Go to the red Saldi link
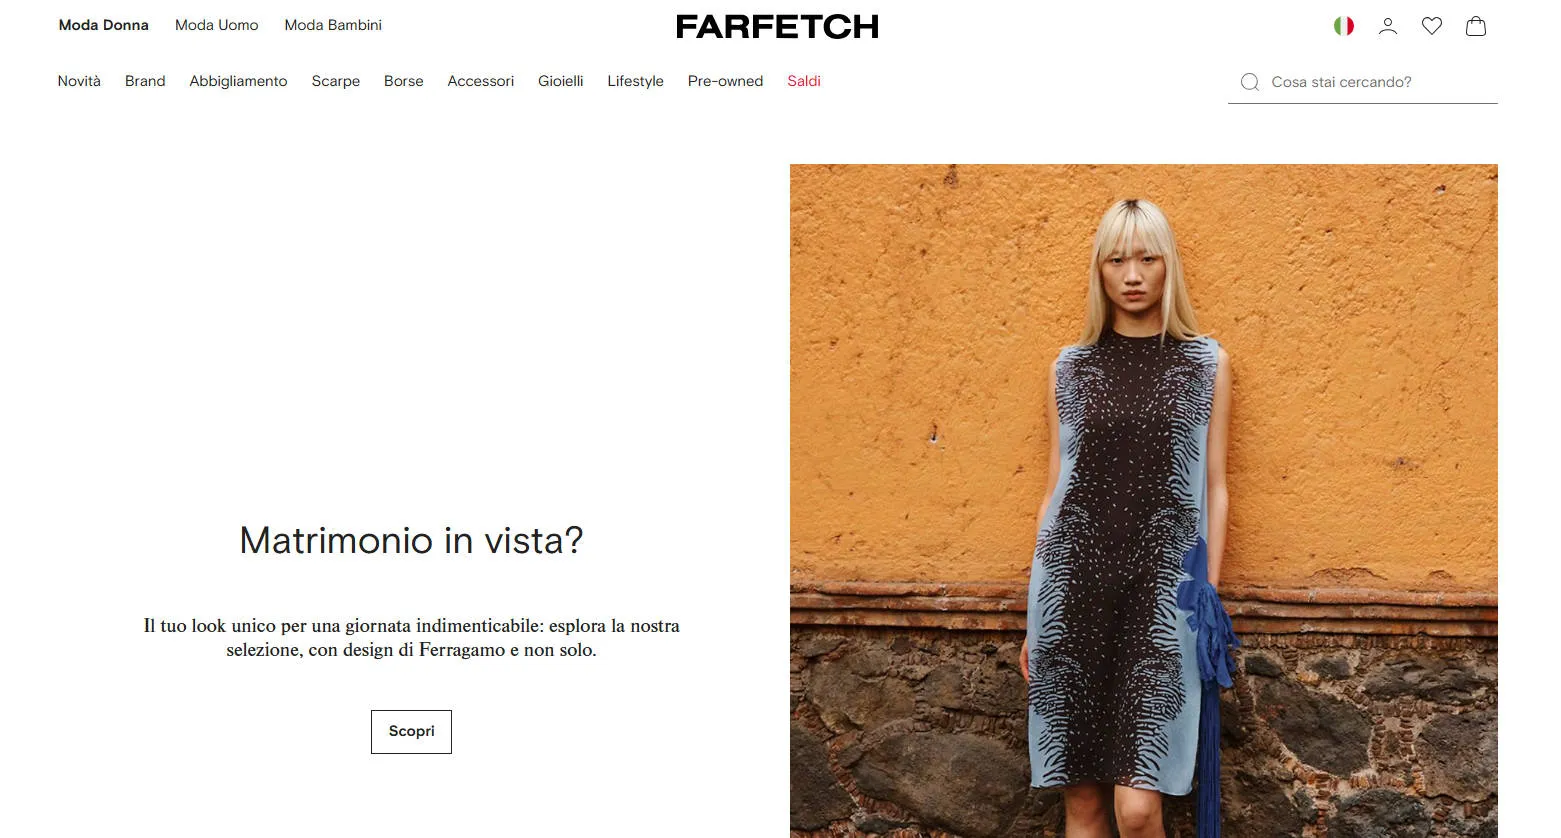 [804, 81]
